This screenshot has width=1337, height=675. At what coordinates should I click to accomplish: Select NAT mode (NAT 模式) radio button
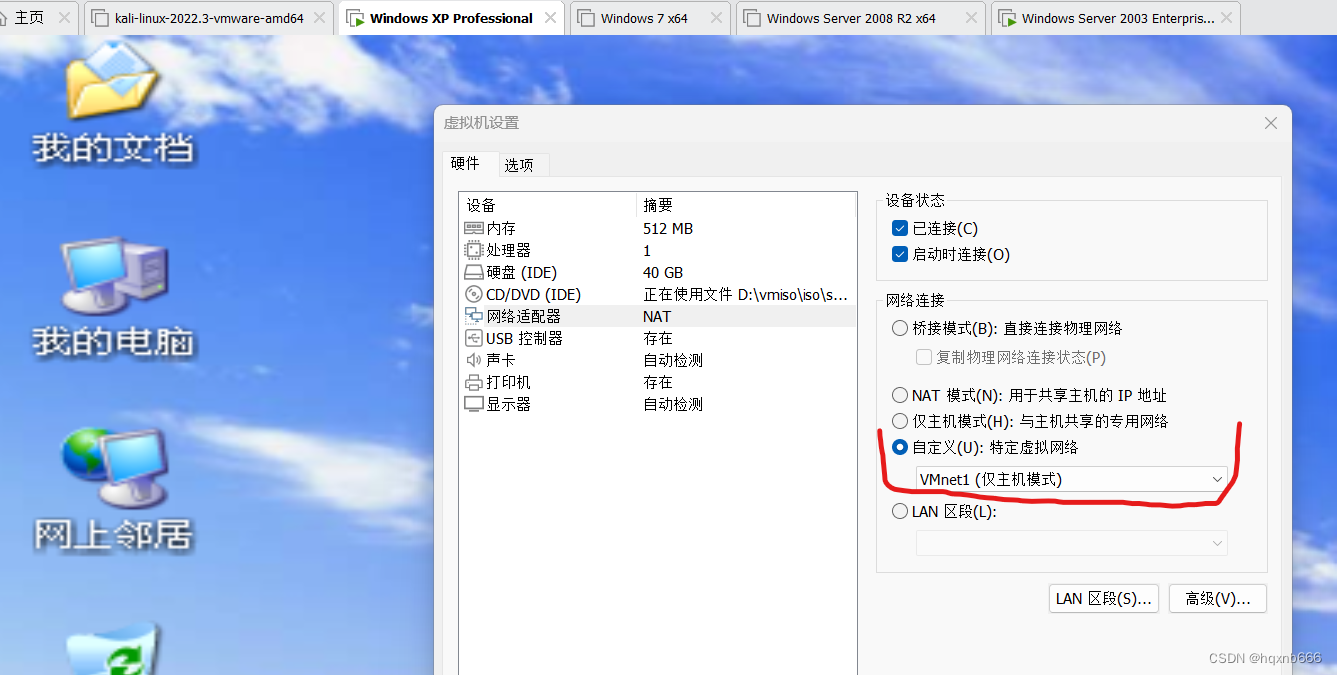point(900,395)
